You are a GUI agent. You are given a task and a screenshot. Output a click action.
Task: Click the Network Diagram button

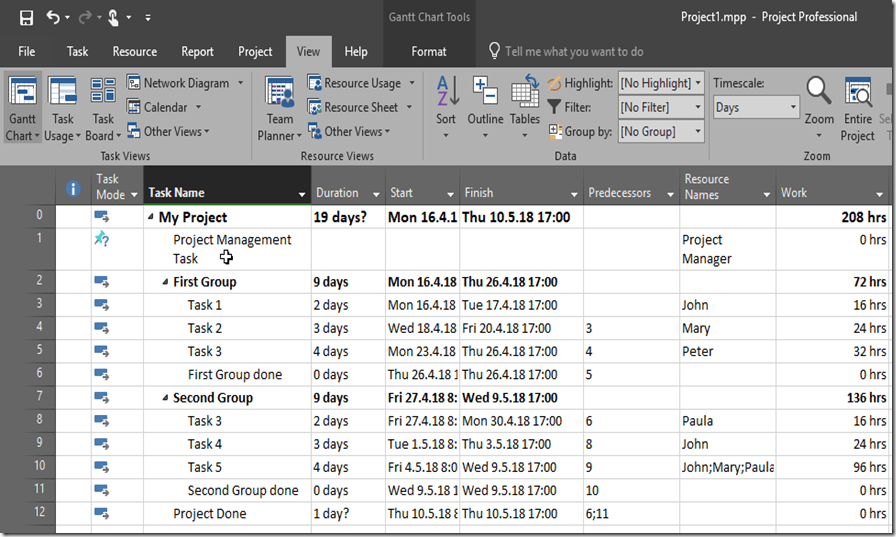186,83
